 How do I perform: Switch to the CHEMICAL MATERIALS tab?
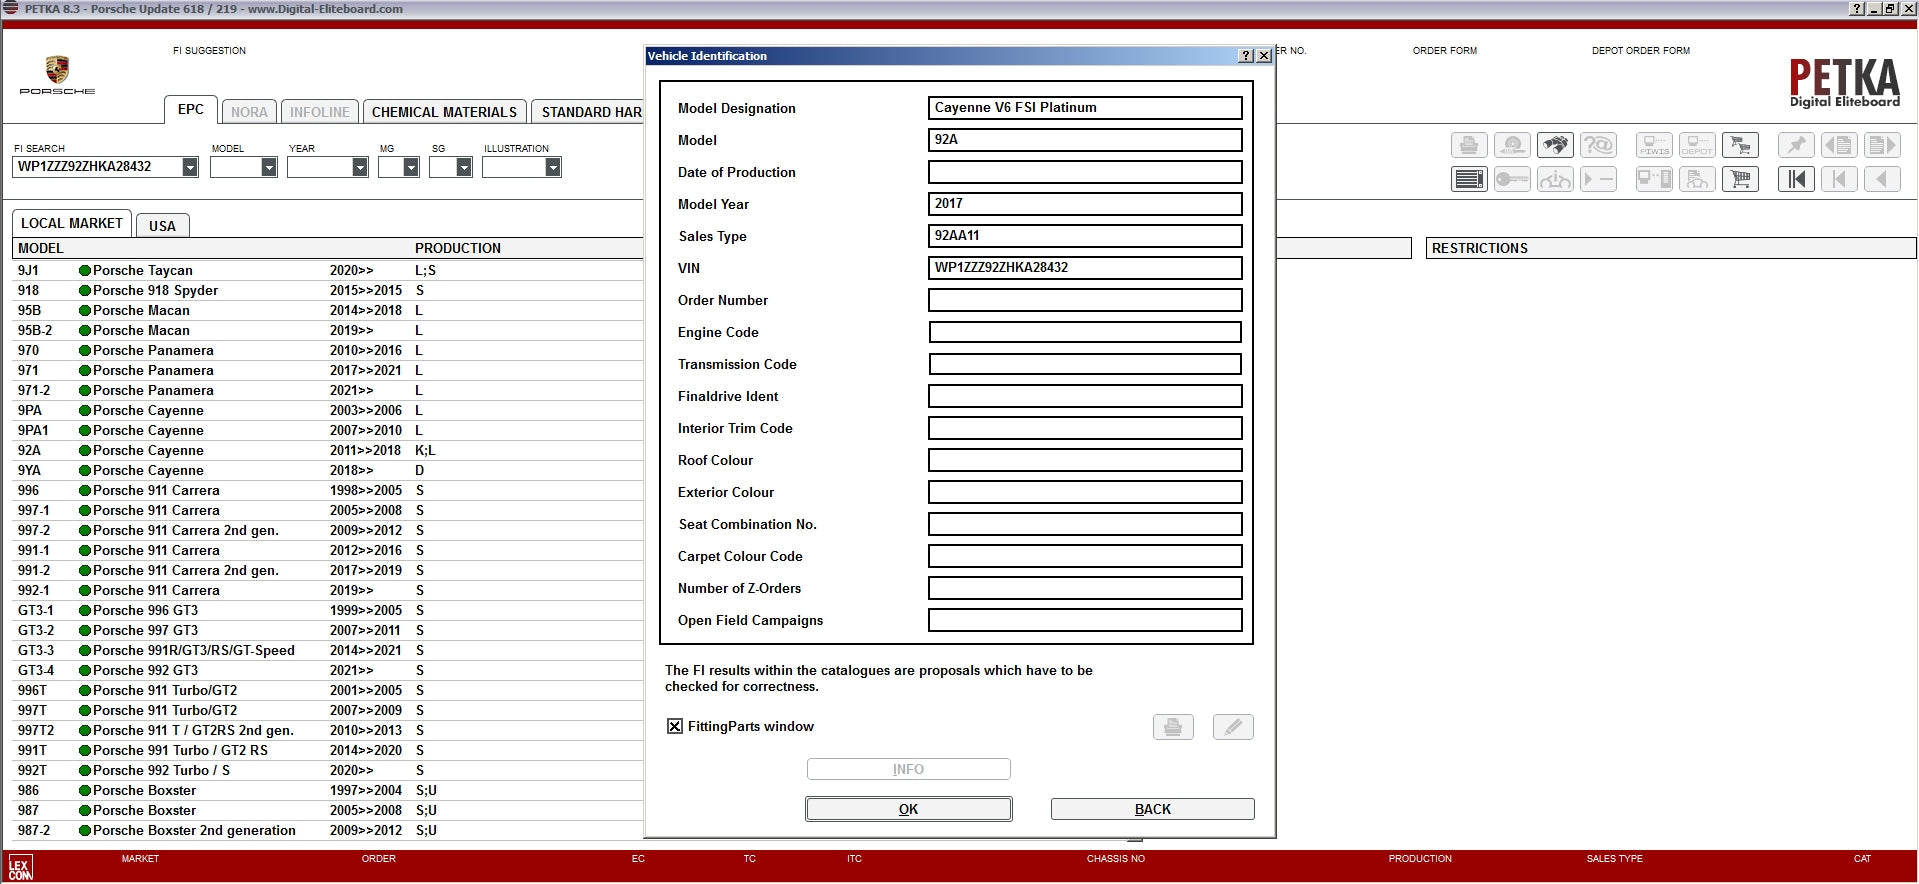[x=444, y=112]
